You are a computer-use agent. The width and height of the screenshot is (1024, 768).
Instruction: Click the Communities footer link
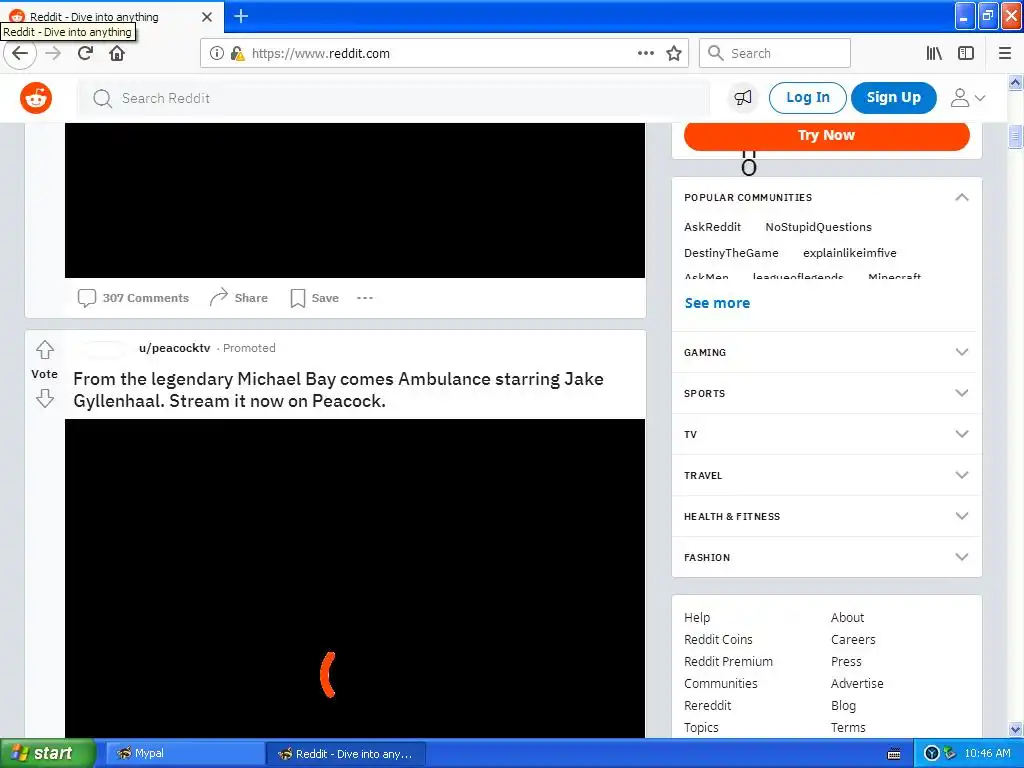pos(720,683)
